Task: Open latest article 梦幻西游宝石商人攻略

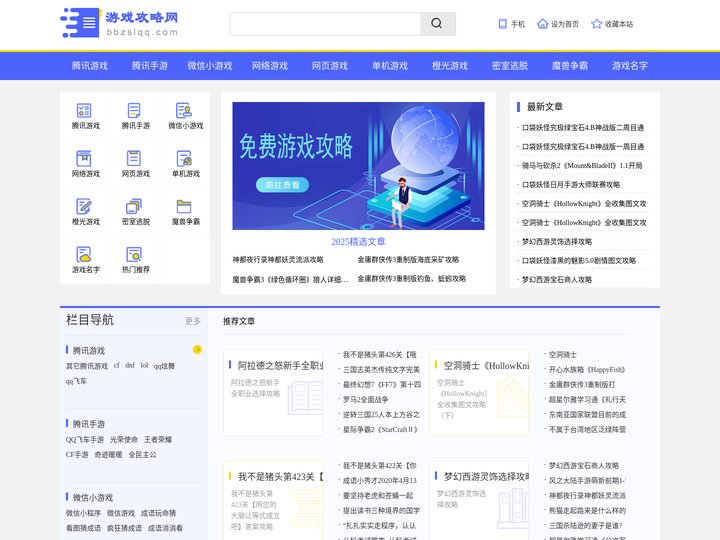Action: [x=557, y=280]
